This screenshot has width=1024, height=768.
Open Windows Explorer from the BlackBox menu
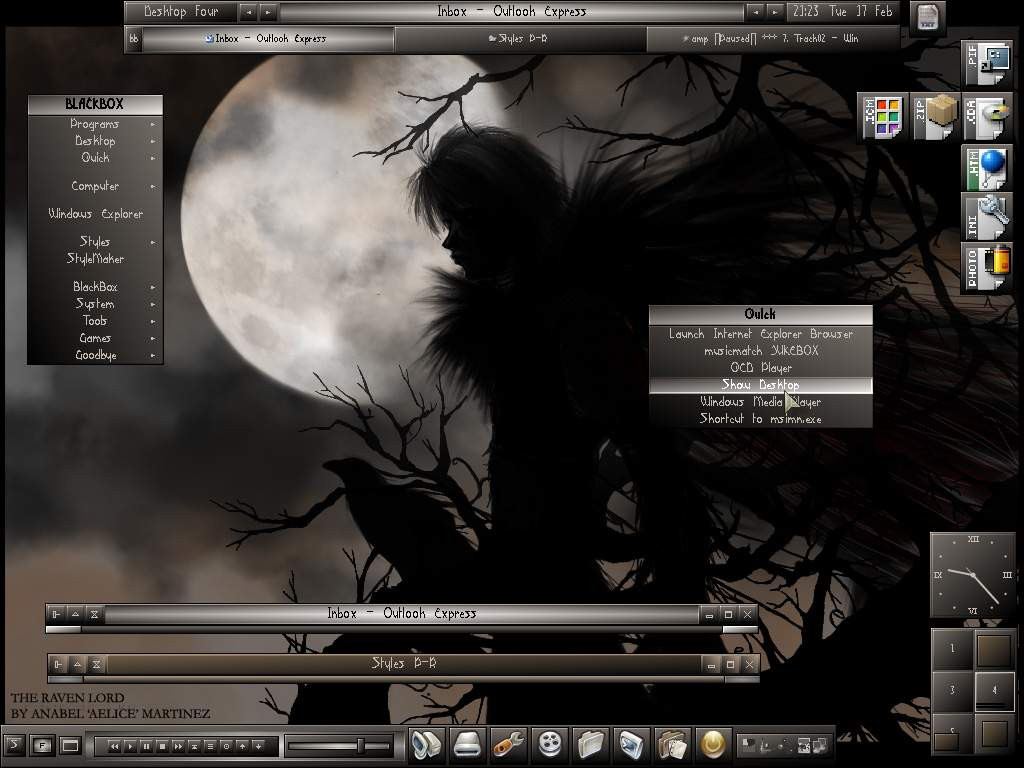[x=95, y=214]
